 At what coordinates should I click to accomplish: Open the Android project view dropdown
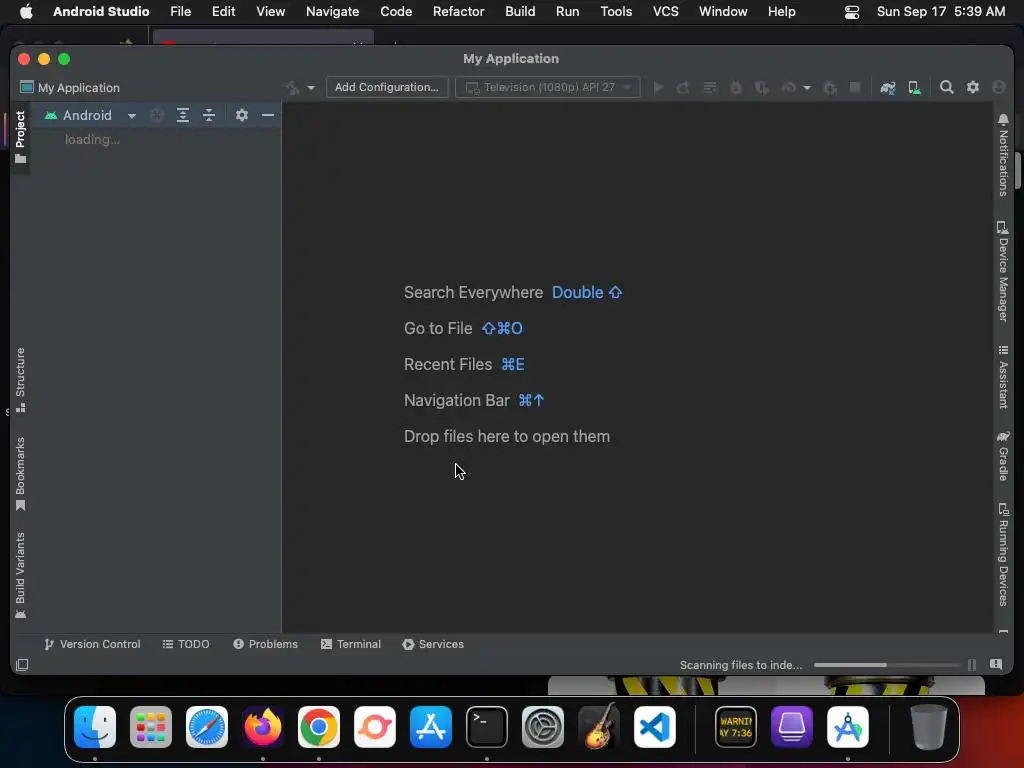tap(90, 115)
